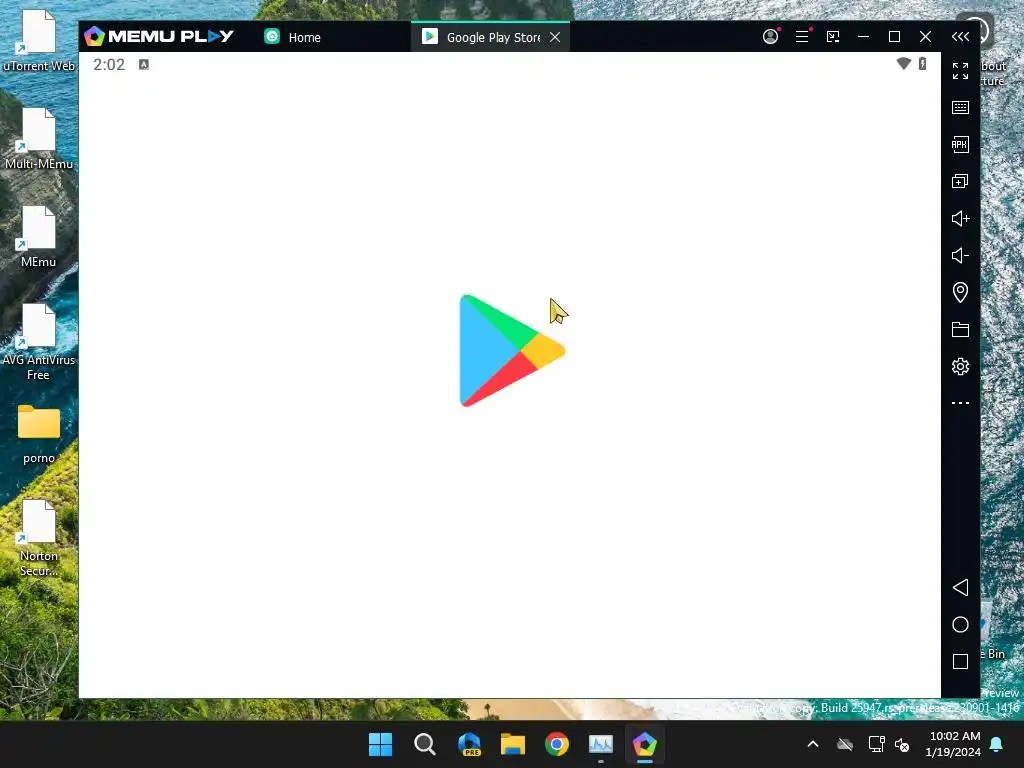Click the MEmu Play logo
The width and height of the screenshot is (1024, 768).
tap(159, 36)
